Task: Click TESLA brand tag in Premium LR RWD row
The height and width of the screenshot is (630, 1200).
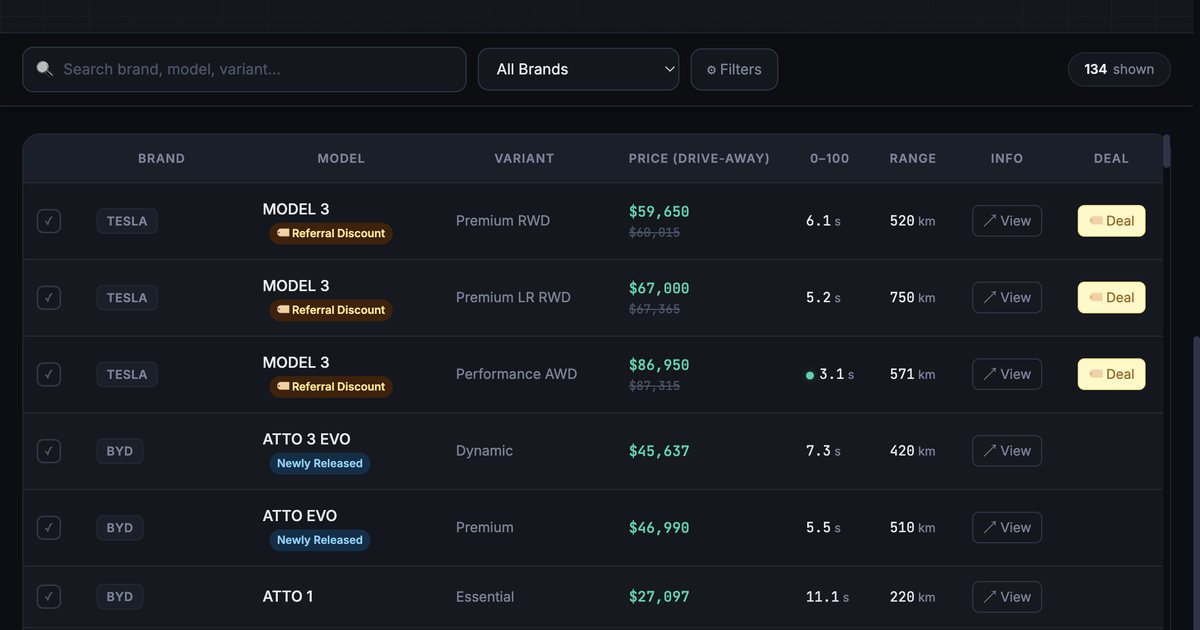Action: (x=127, y=297)
